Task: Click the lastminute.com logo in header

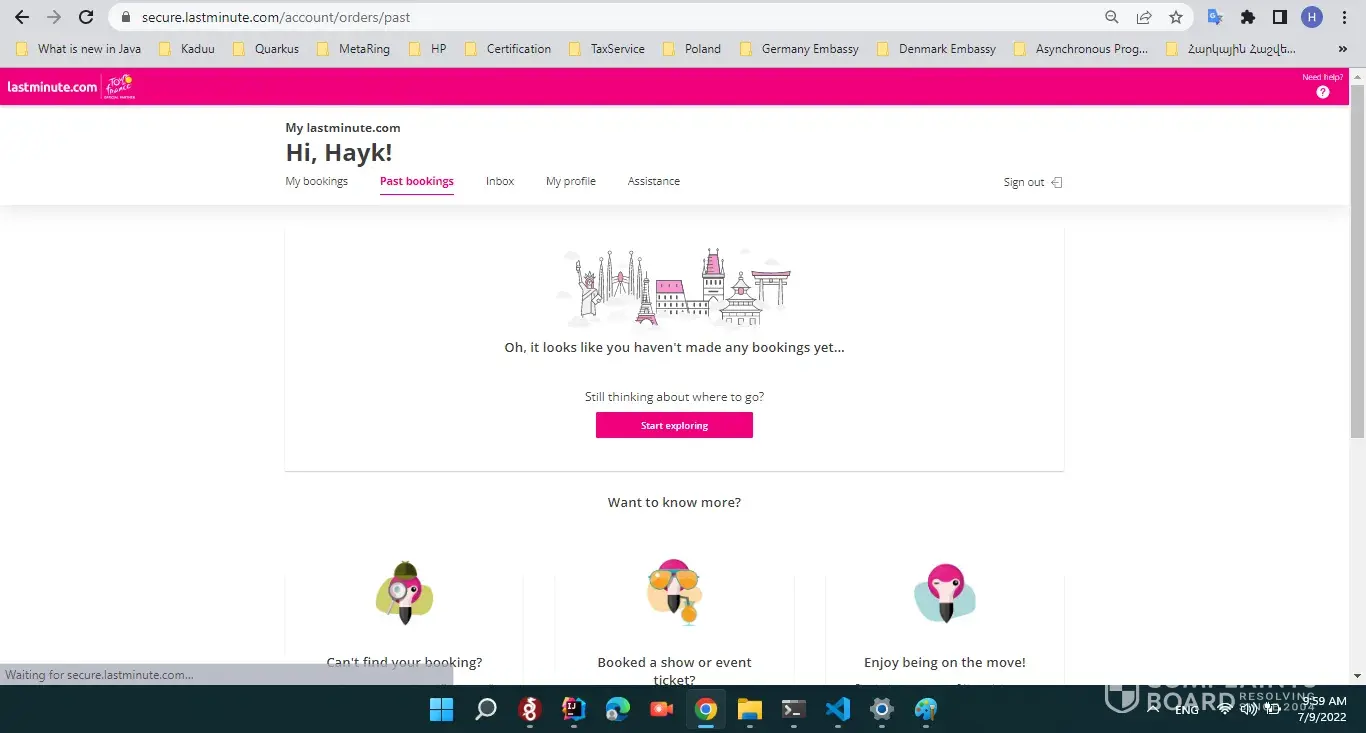Action: tap(52, 87)
